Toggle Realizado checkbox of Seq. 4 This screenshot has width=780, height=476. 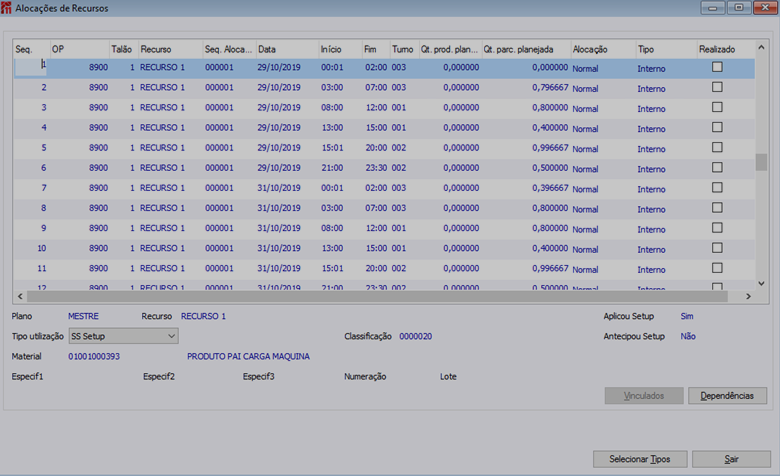[717, 127]
